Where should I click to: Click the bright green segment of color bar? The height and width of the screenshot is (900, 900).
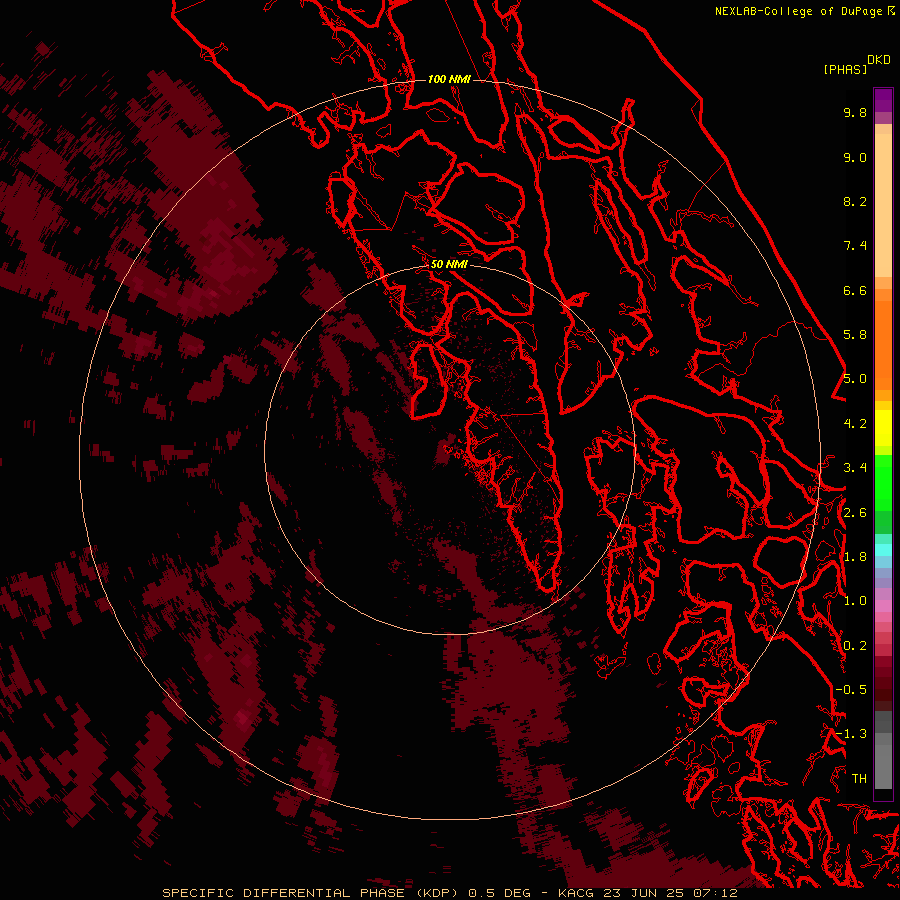tap(883, 483)
